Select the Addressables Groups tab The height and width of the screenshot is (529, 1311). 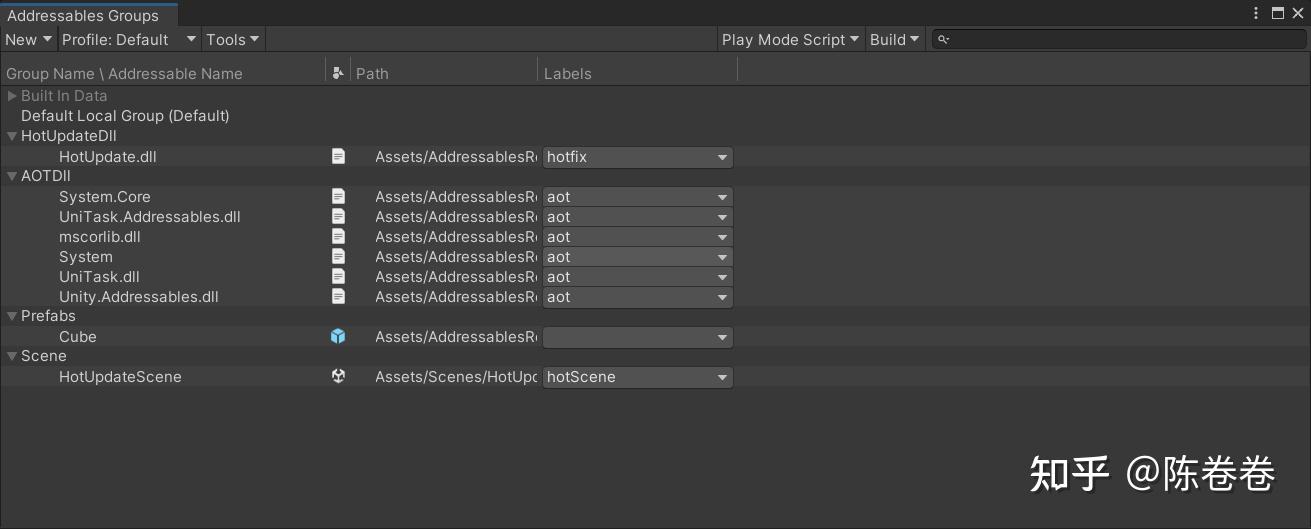coord(83,15)
